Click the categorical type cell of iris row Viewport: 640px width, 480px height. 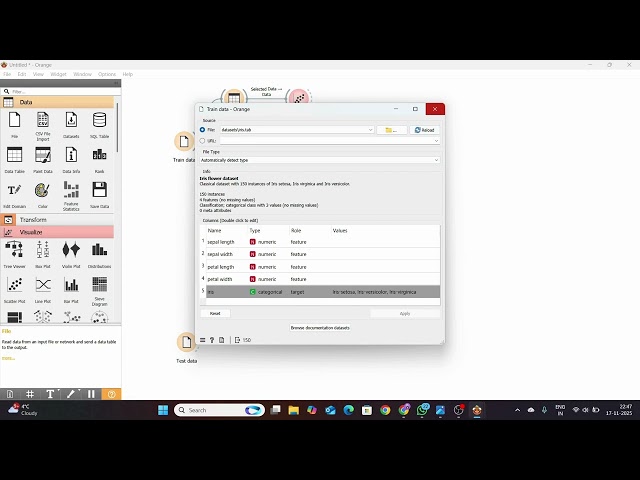(268, 292)
